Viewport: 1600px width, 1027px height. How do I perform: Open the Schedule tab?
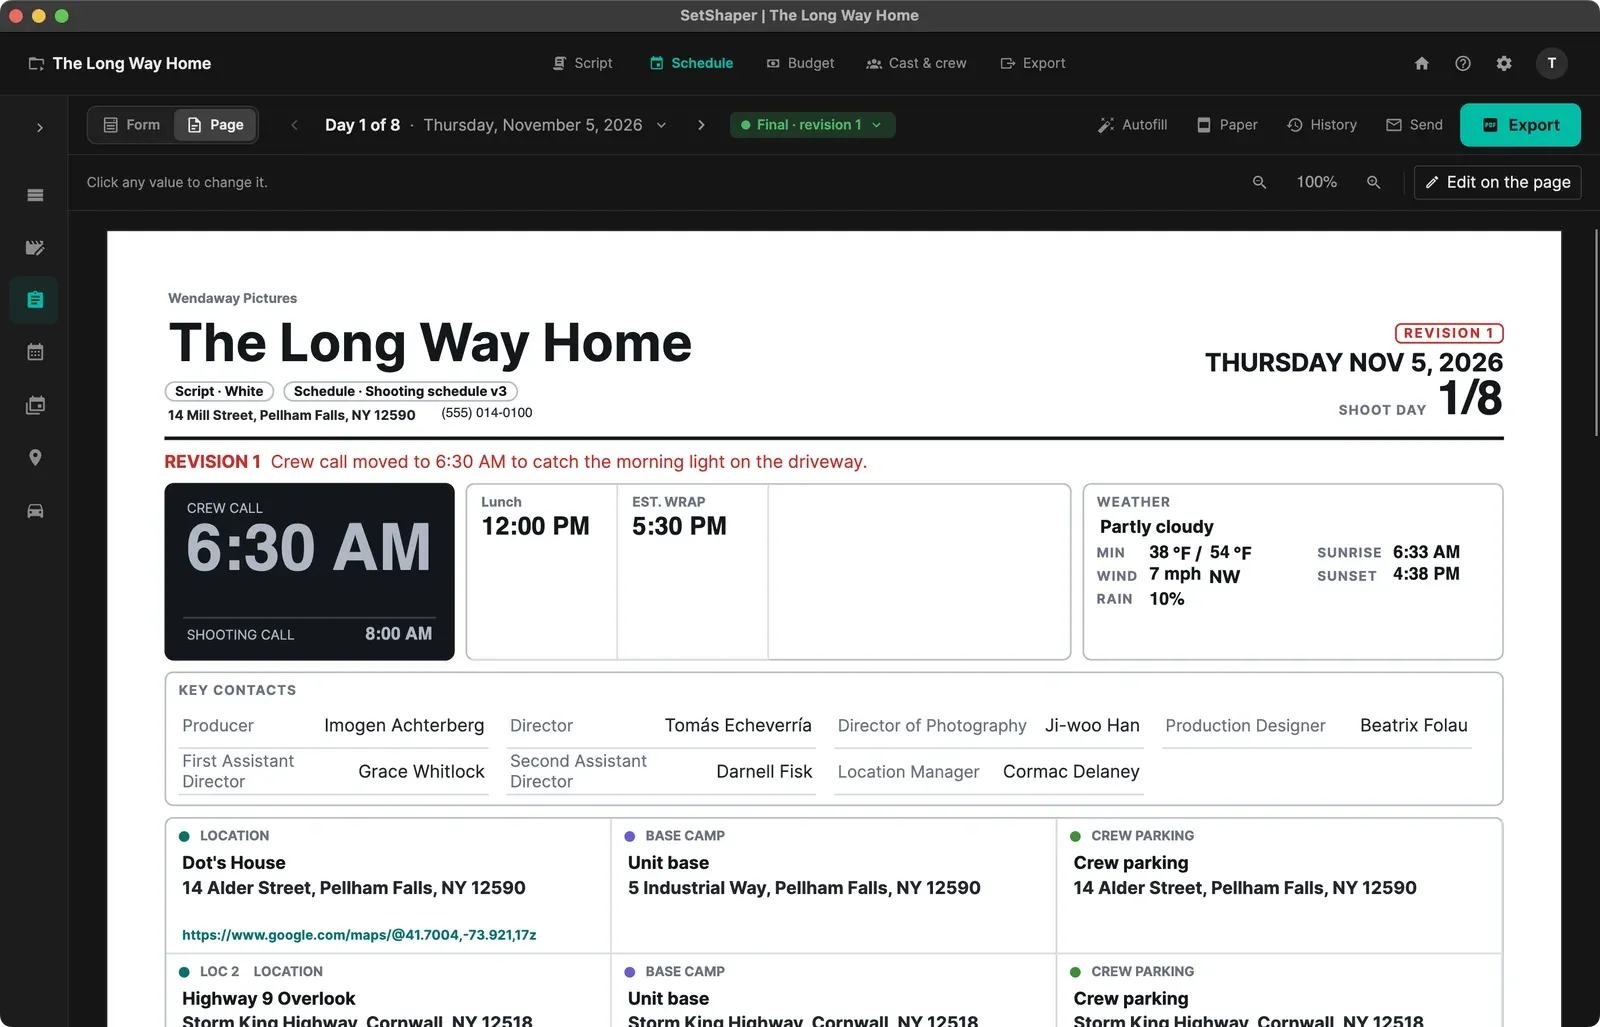pyautogui.click(x=691, y=63)
